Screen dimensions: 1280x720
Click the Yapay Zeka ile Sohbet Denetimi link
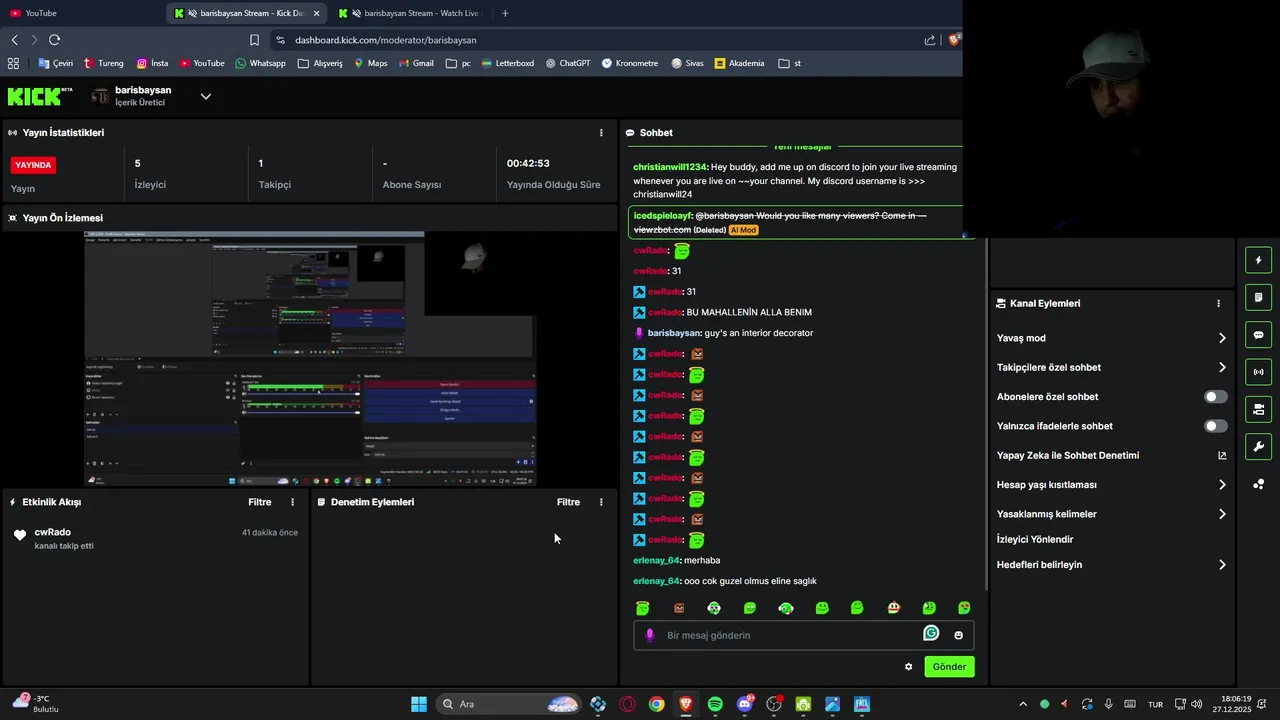click(x=1068, y=455)
